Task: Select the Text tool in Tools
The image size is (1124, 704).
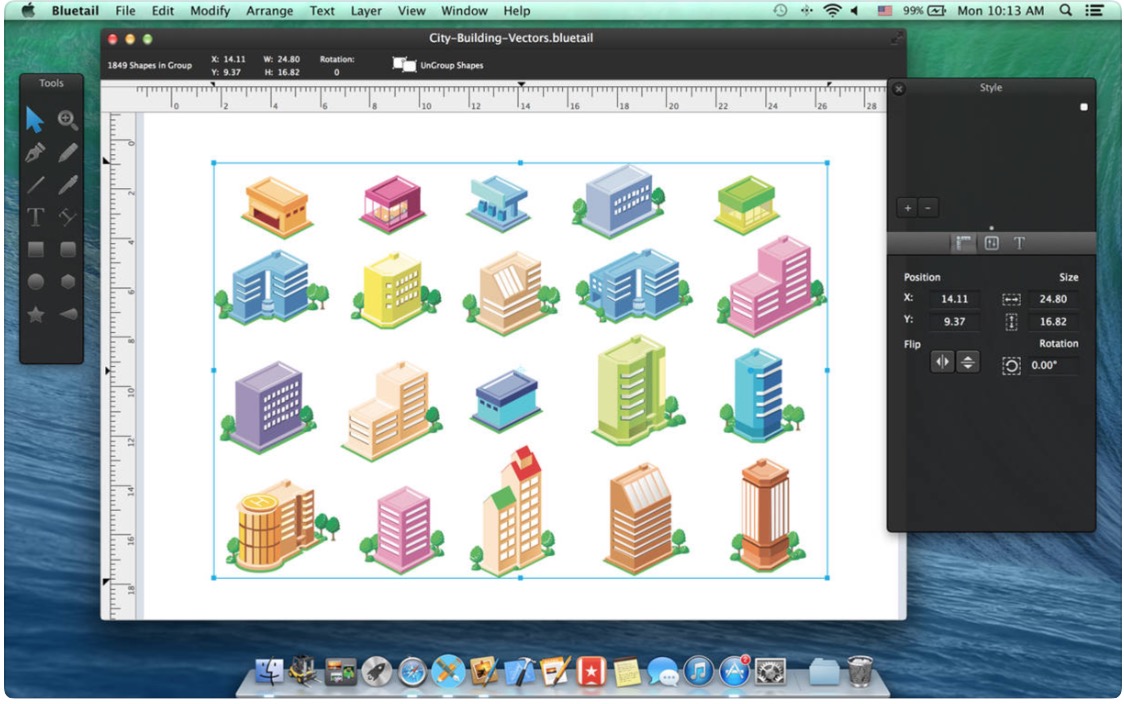Action: point(35,217)
